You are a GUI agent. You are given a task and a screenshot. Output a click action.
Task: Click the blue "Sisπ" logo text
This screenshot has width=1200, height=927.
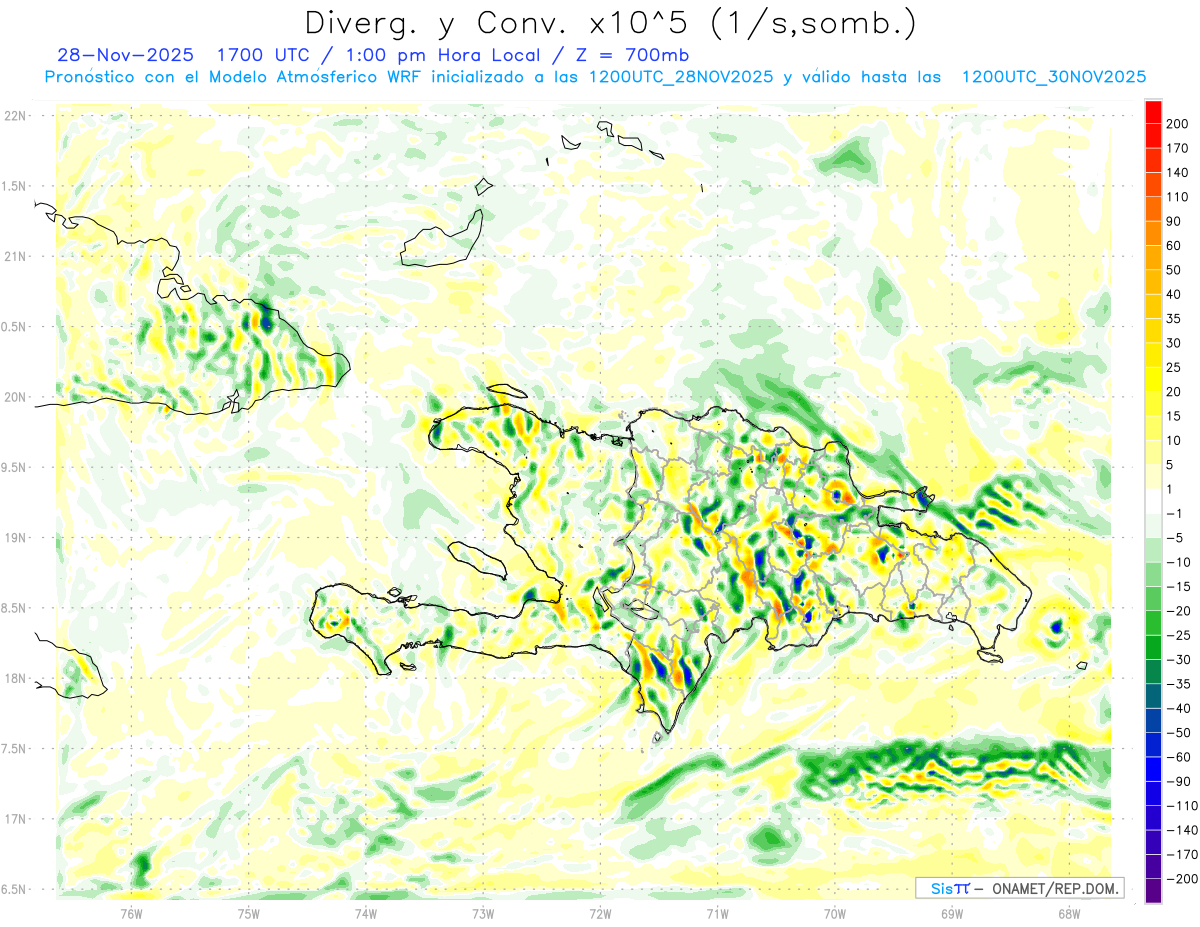(950, 888)
